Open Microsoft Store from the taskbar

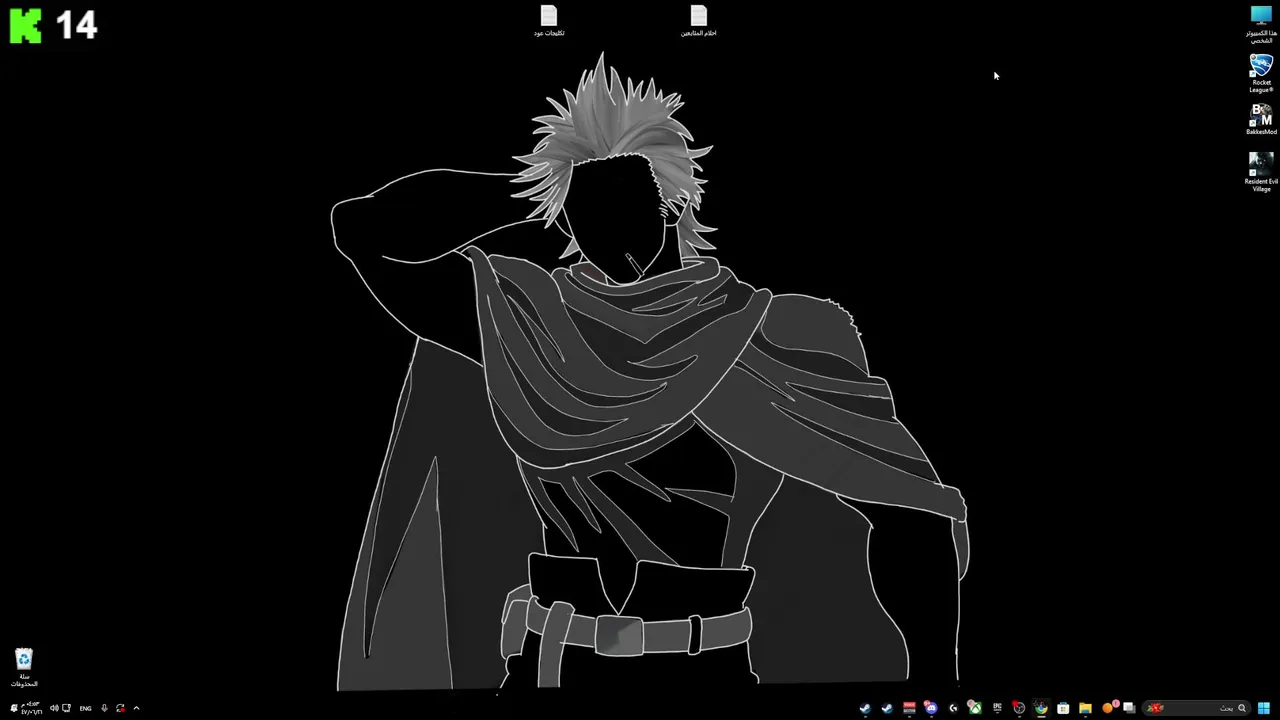[1063, 708]
